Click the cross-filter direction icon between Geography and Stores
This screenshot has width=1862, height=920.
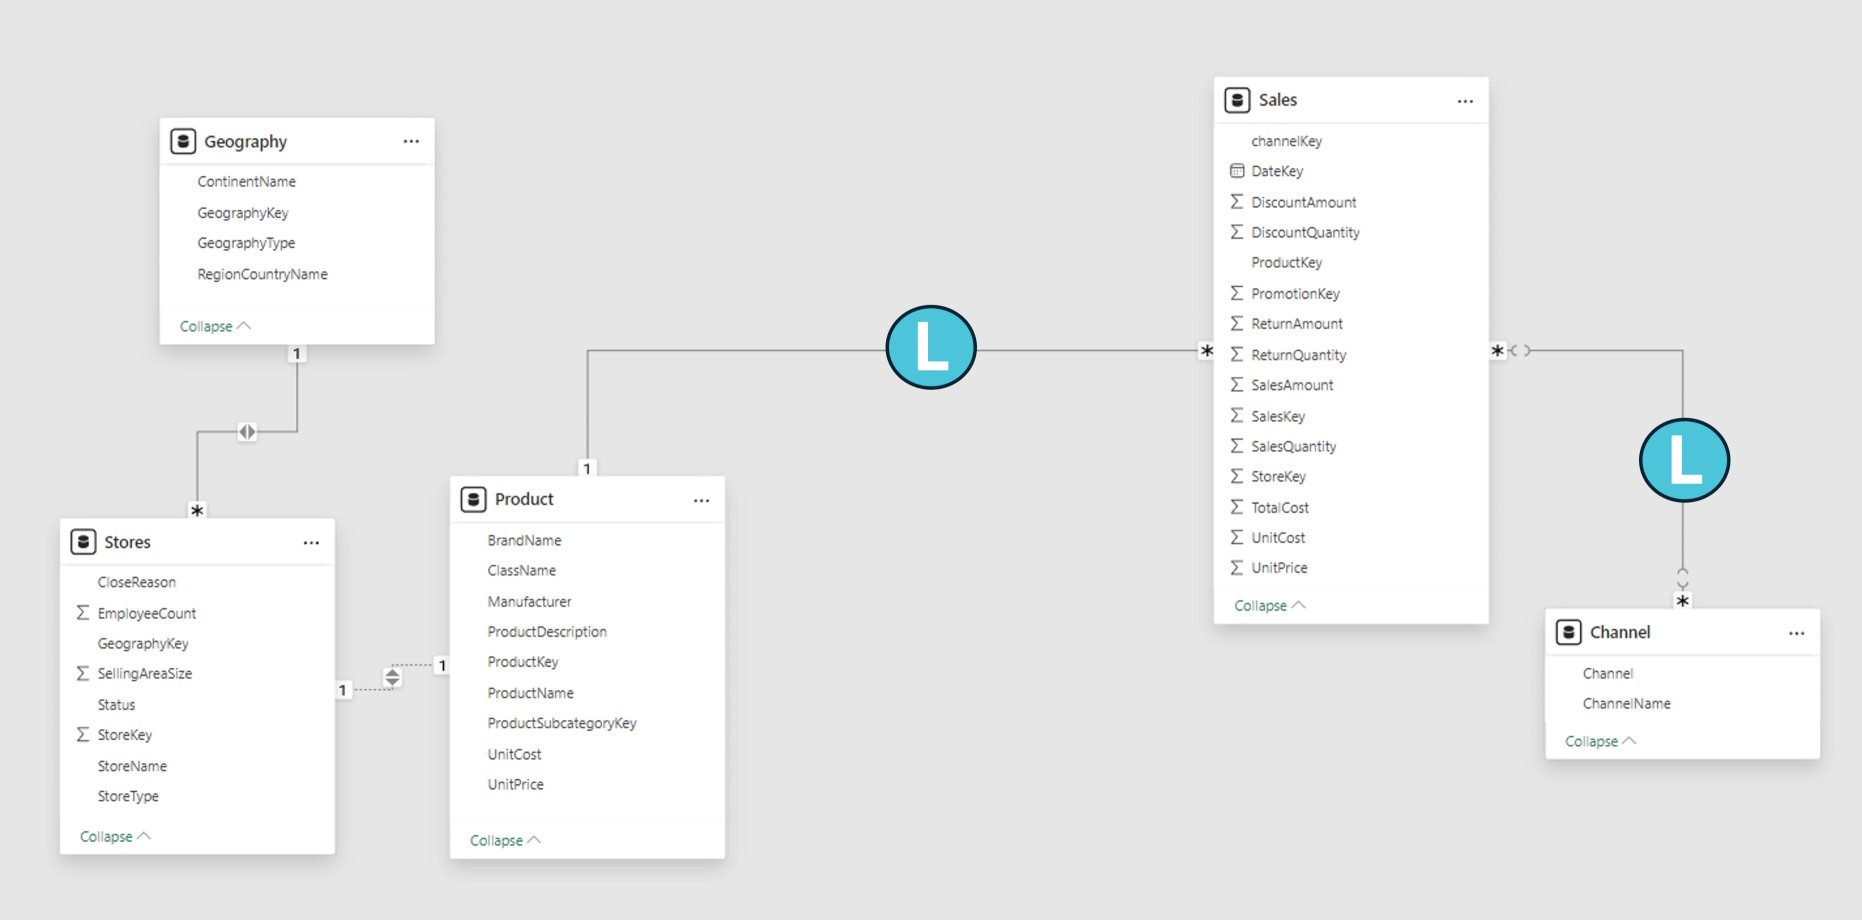coord(247,432)
